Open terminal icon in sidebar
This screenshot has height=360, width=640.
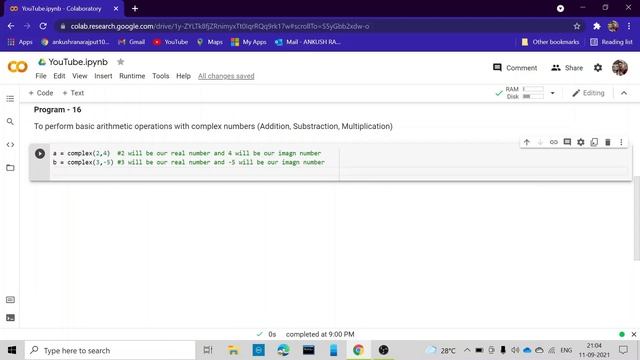[x=11, y=318]
